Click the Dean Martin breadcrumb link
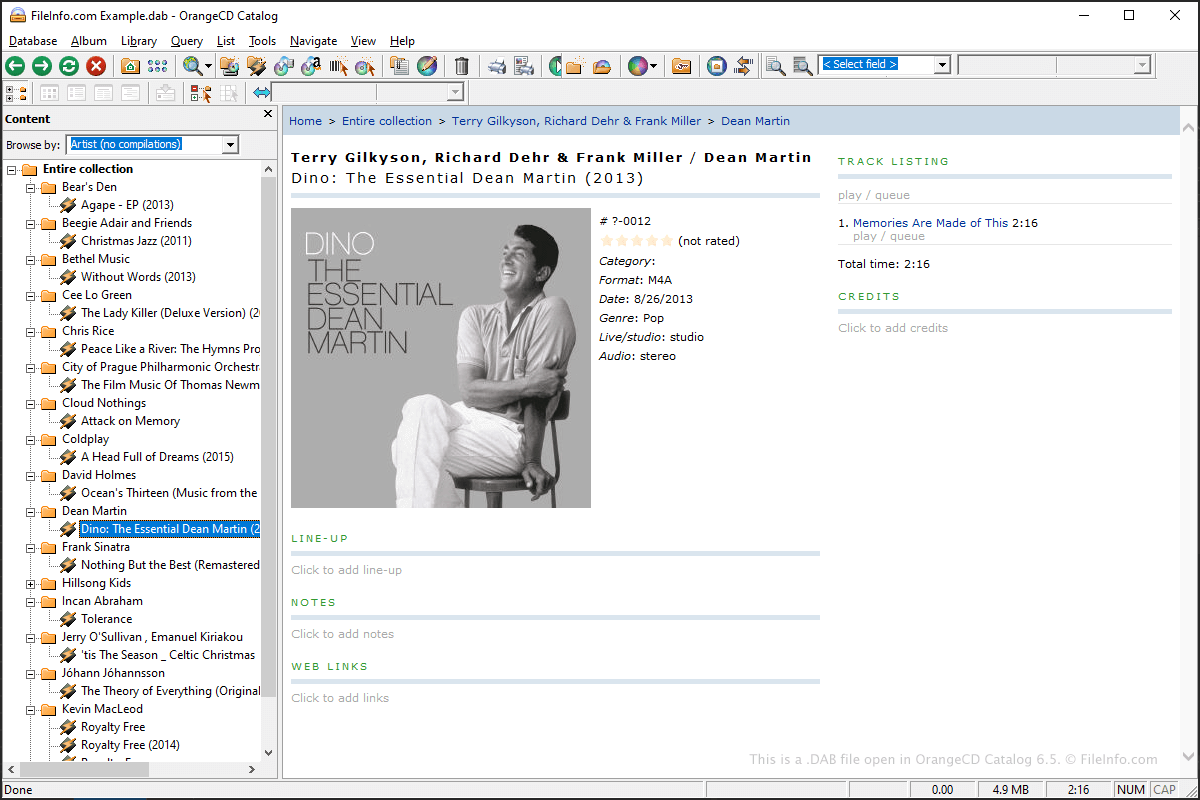 point(755,121)
